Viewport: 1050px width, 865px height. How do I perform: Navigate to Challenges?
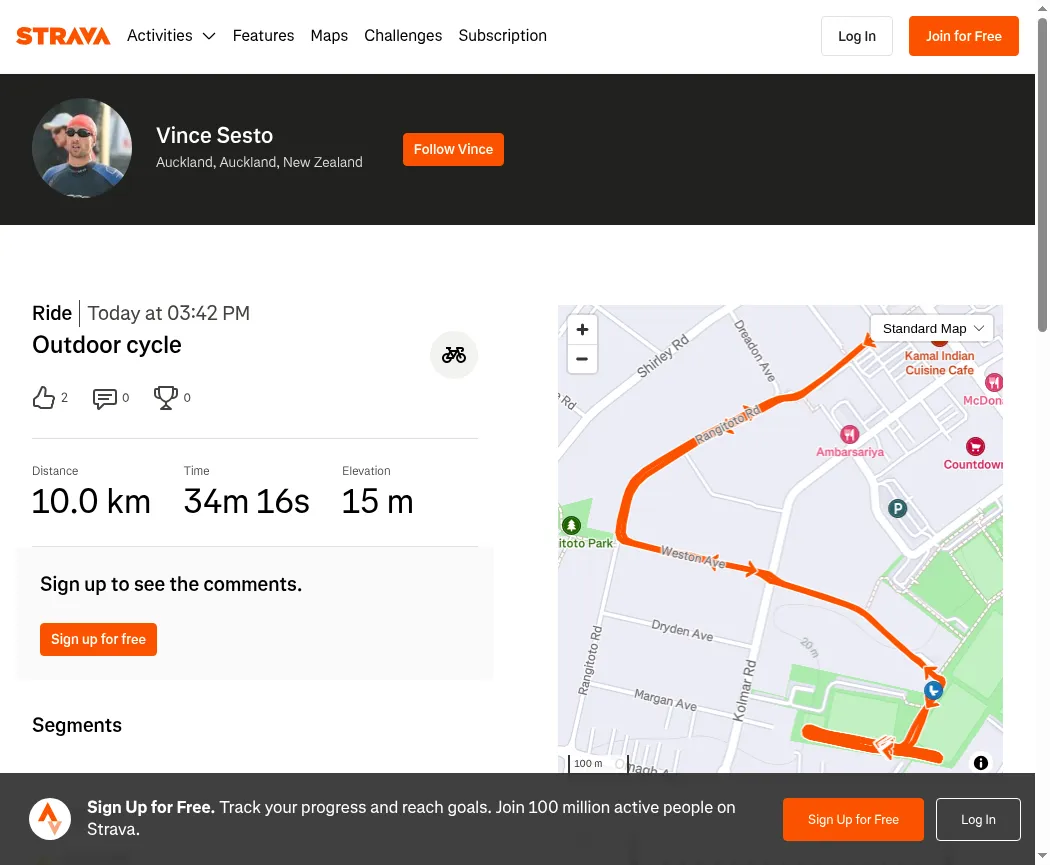(403, 35)
